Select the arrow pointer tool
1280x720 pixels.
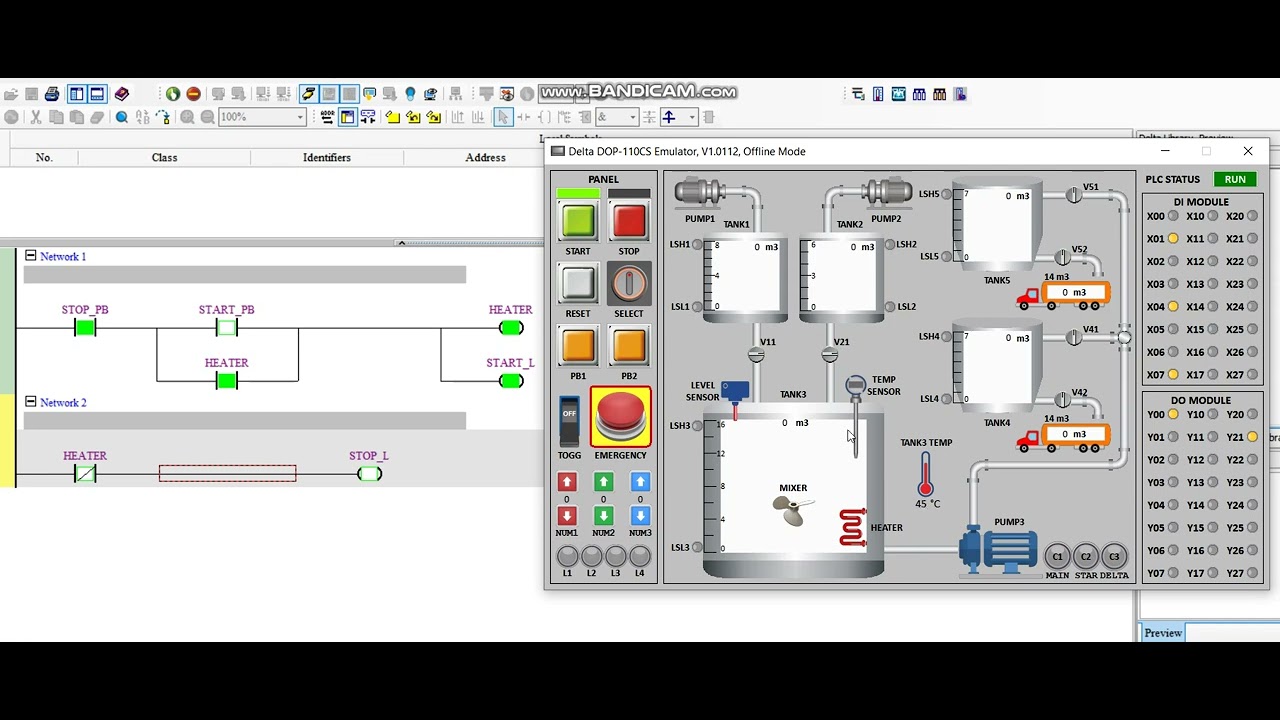coord(503,117)
